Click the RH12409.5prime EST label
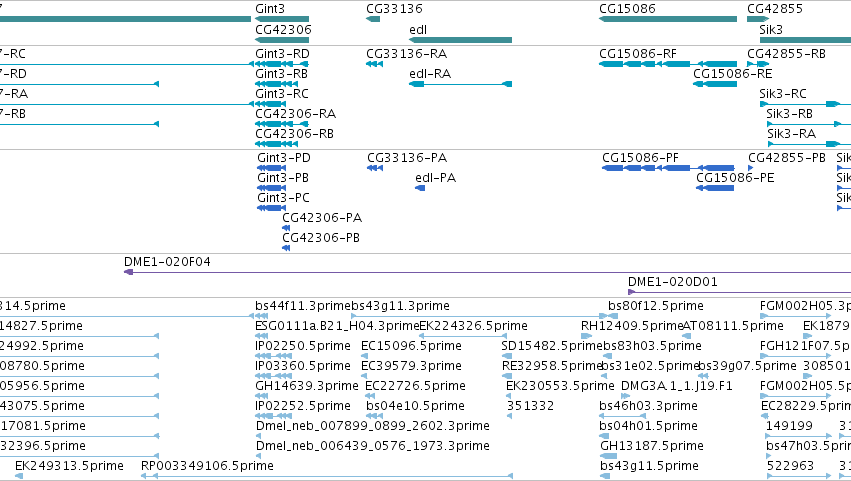The height and width of the screenshot is (481, 851). coord(632,326)
